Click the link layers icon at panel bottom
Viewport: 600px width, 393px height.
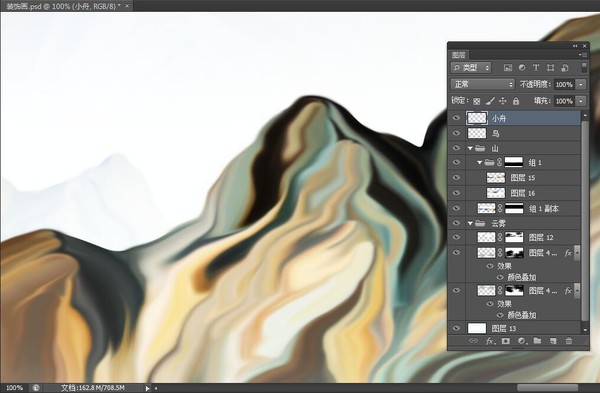click(x=473, y=341)
